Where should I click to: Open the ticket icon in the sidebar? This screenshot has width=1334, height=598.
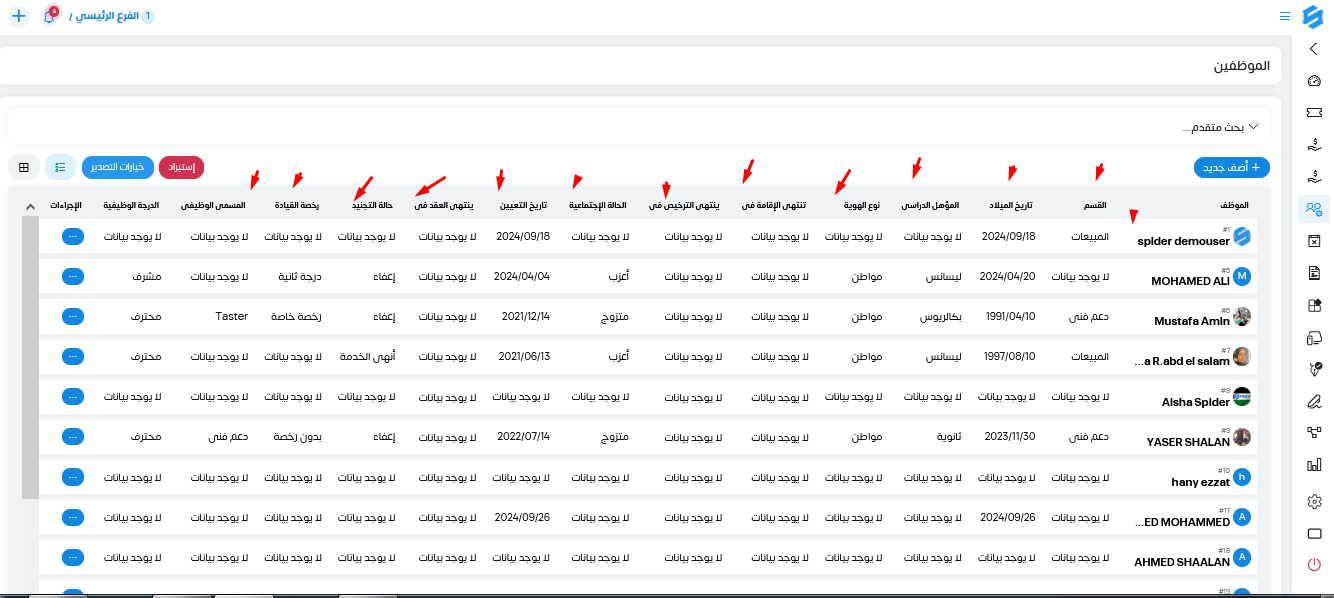click(1315, 113)
